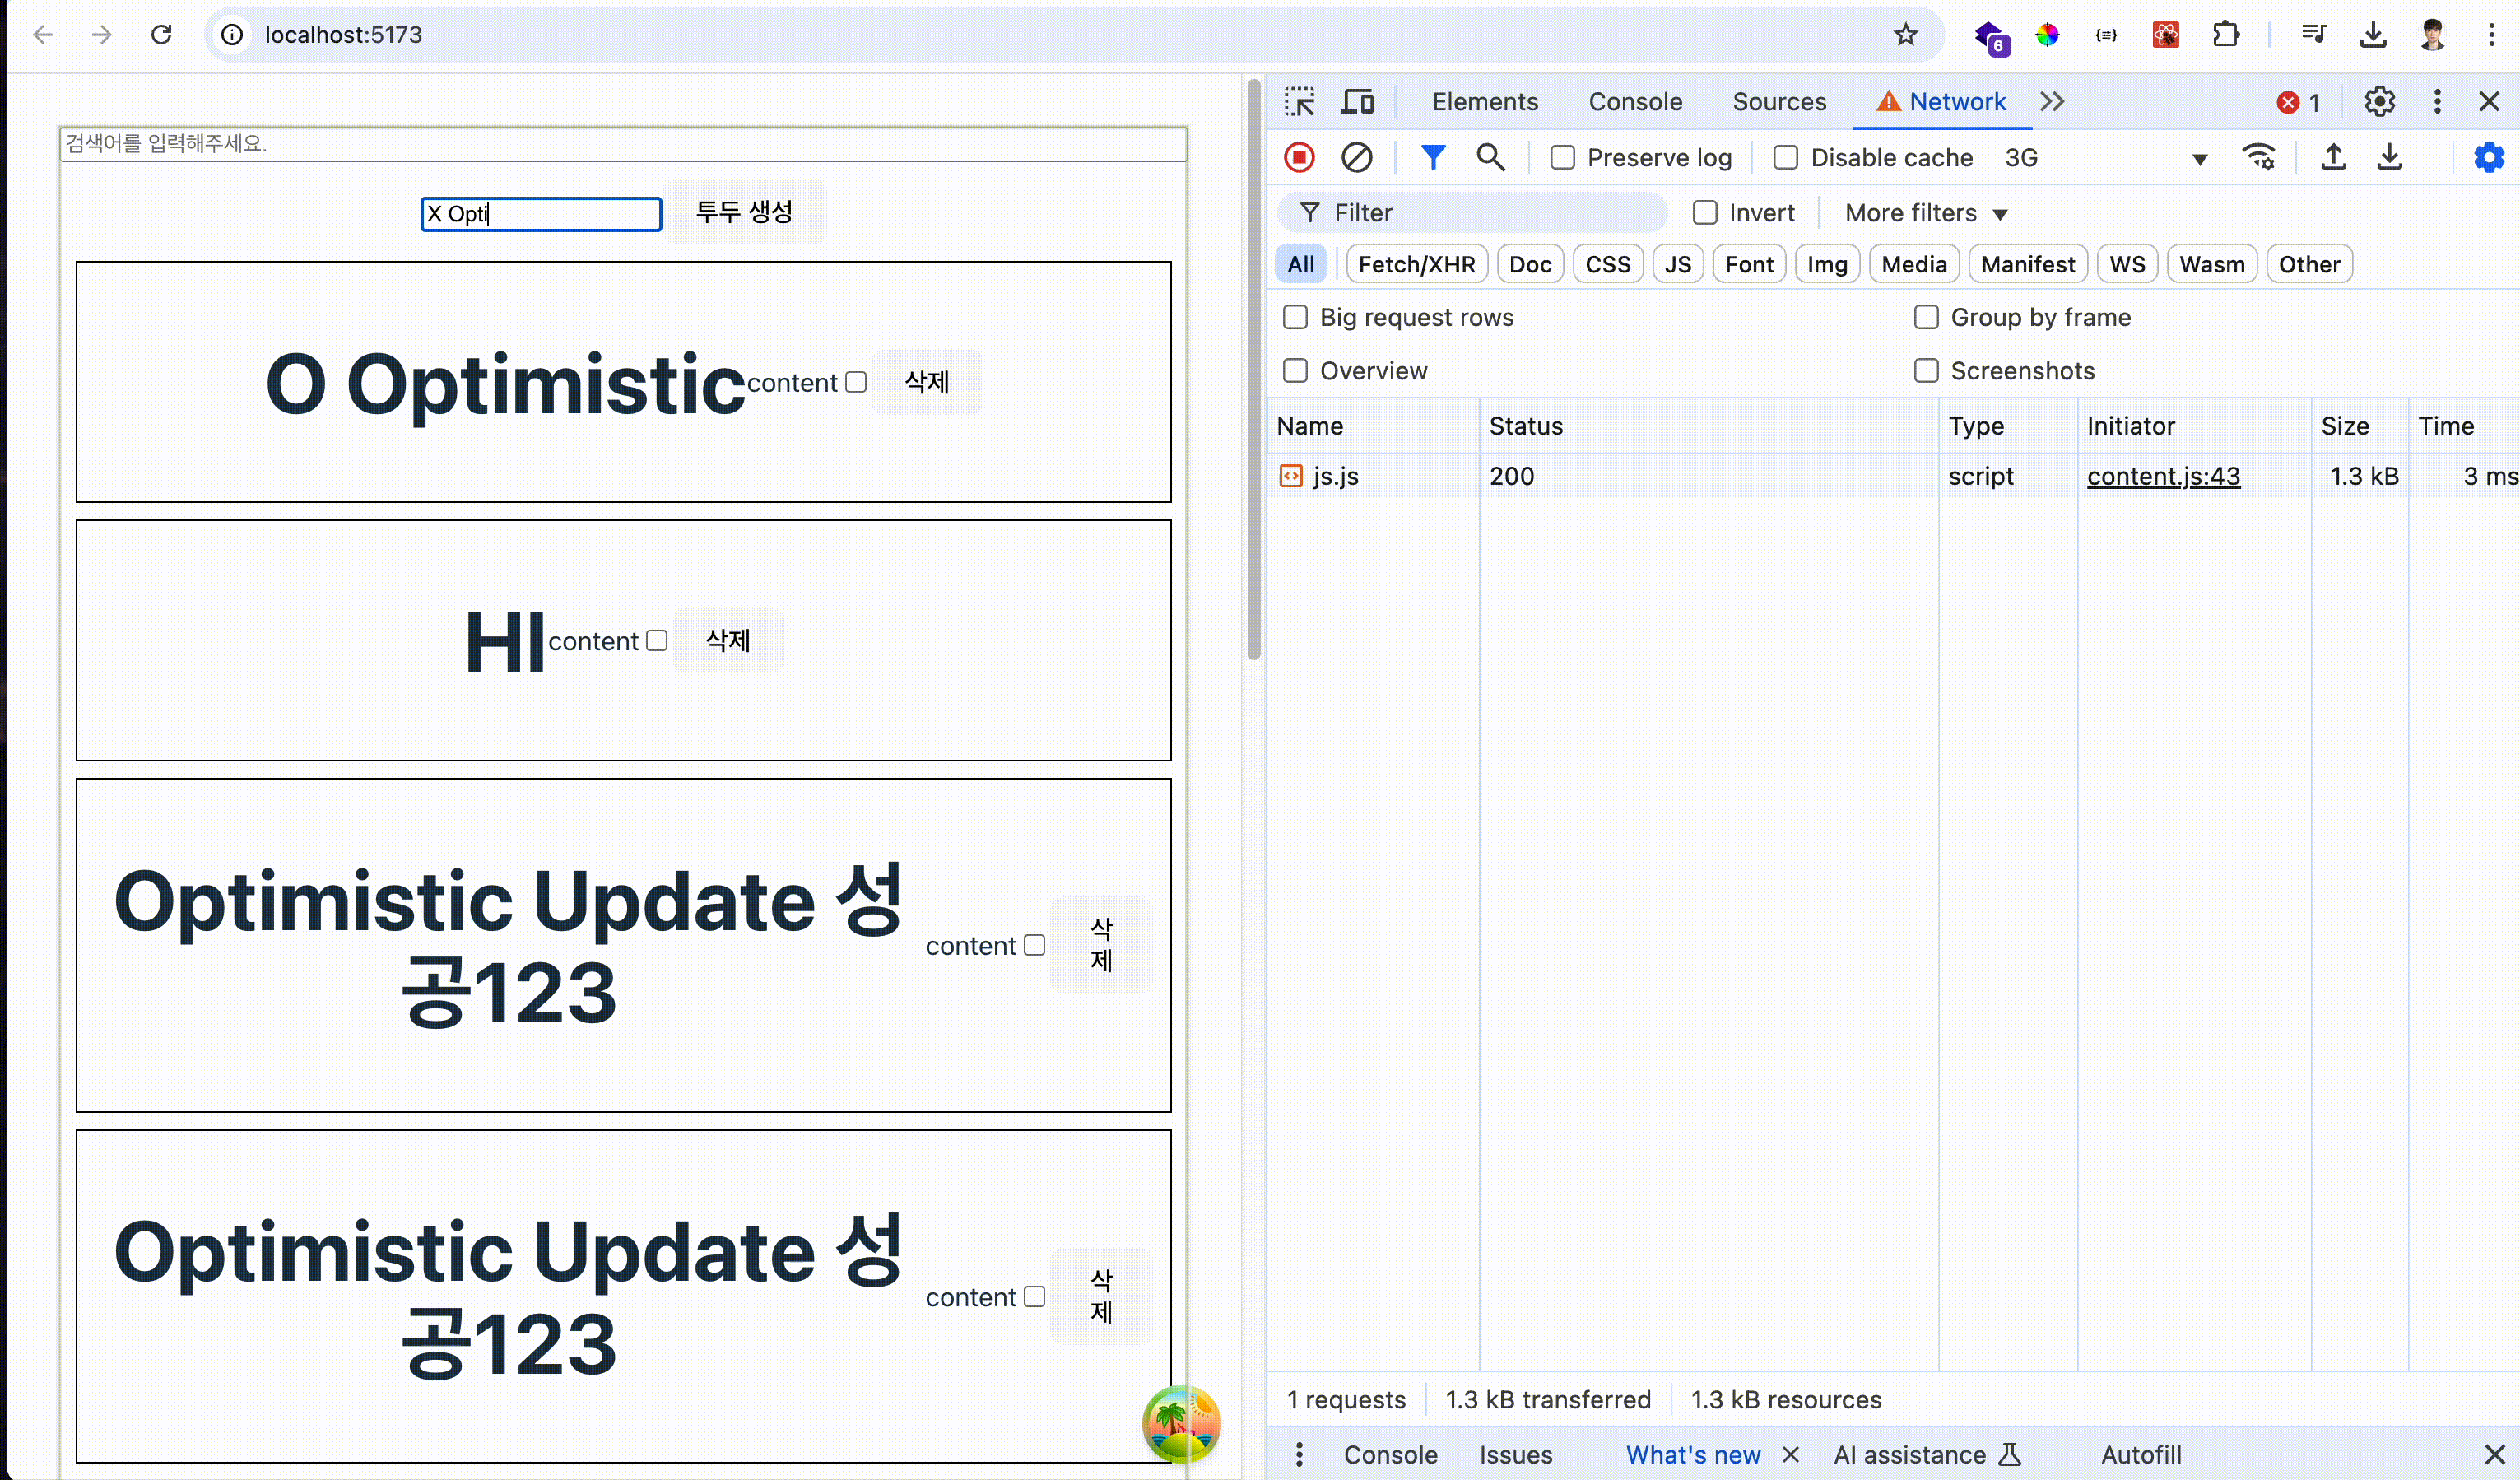Click the import HAR upload icon
This screenshot has width=2520, height=1480.
2333,157
